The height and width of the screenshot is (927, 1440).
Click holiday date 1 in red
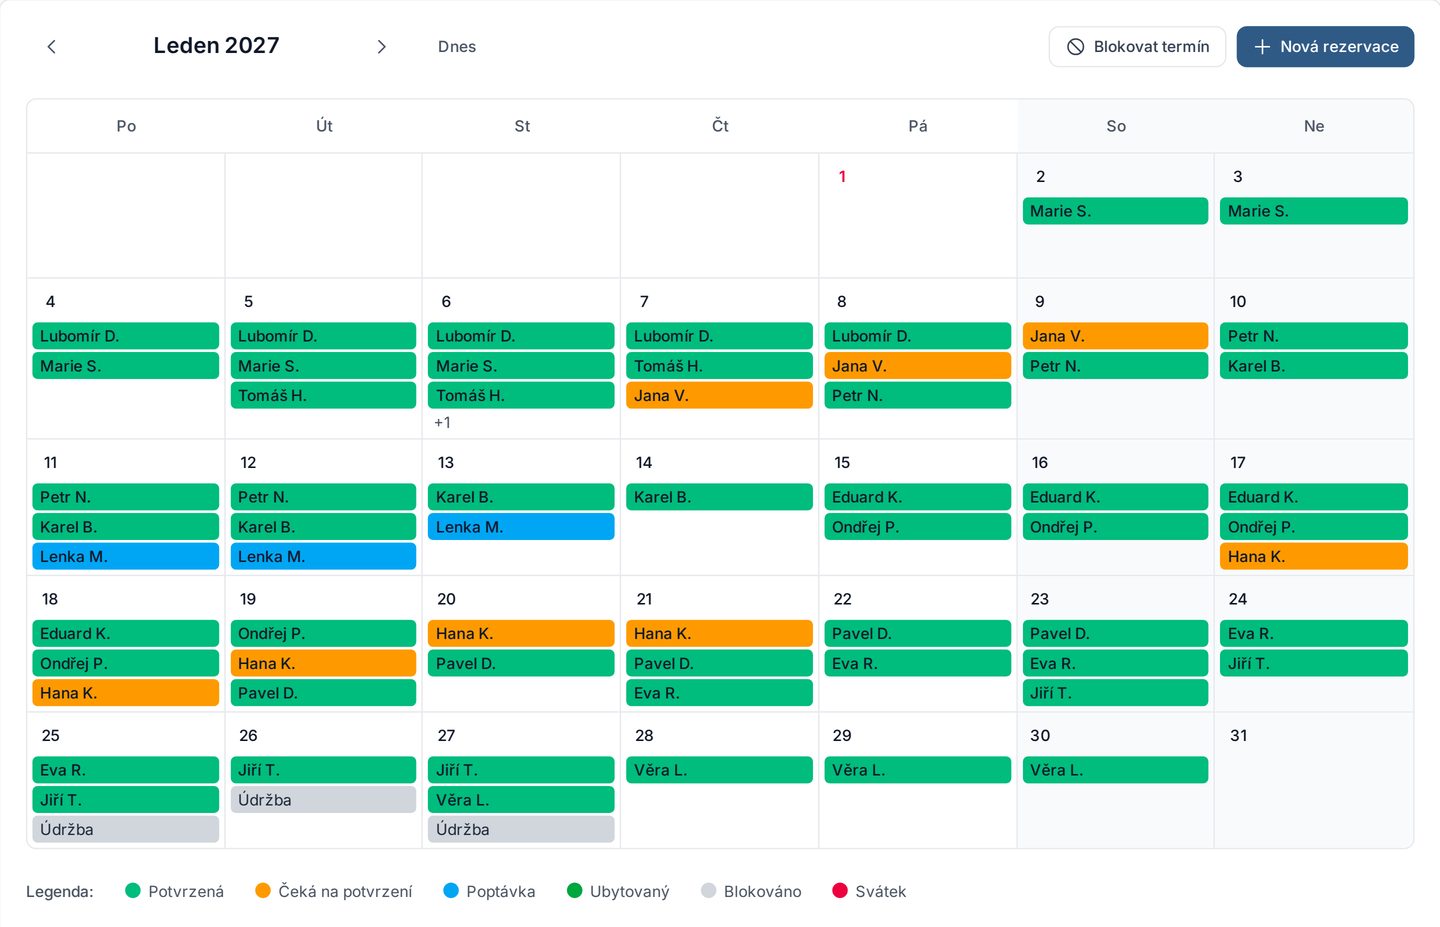click(x=842, y=177)
